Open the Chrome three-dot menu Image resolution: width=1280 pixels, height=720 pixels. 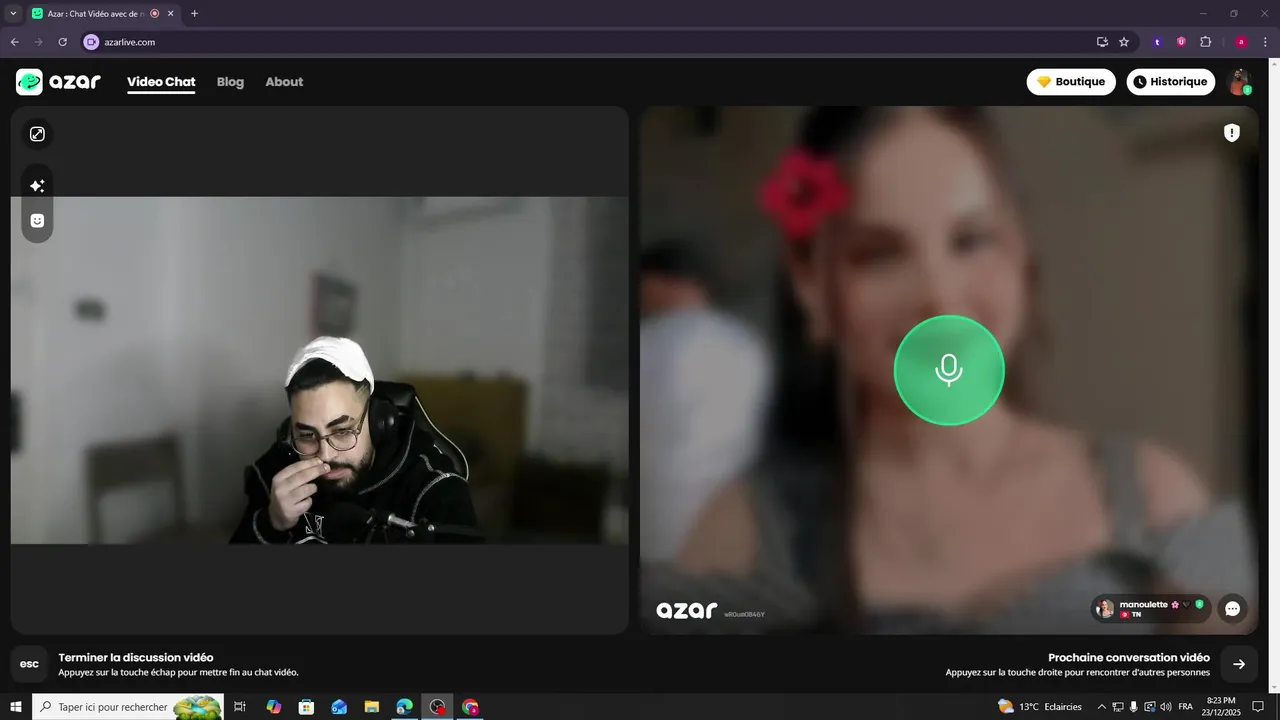[1265, 42]
